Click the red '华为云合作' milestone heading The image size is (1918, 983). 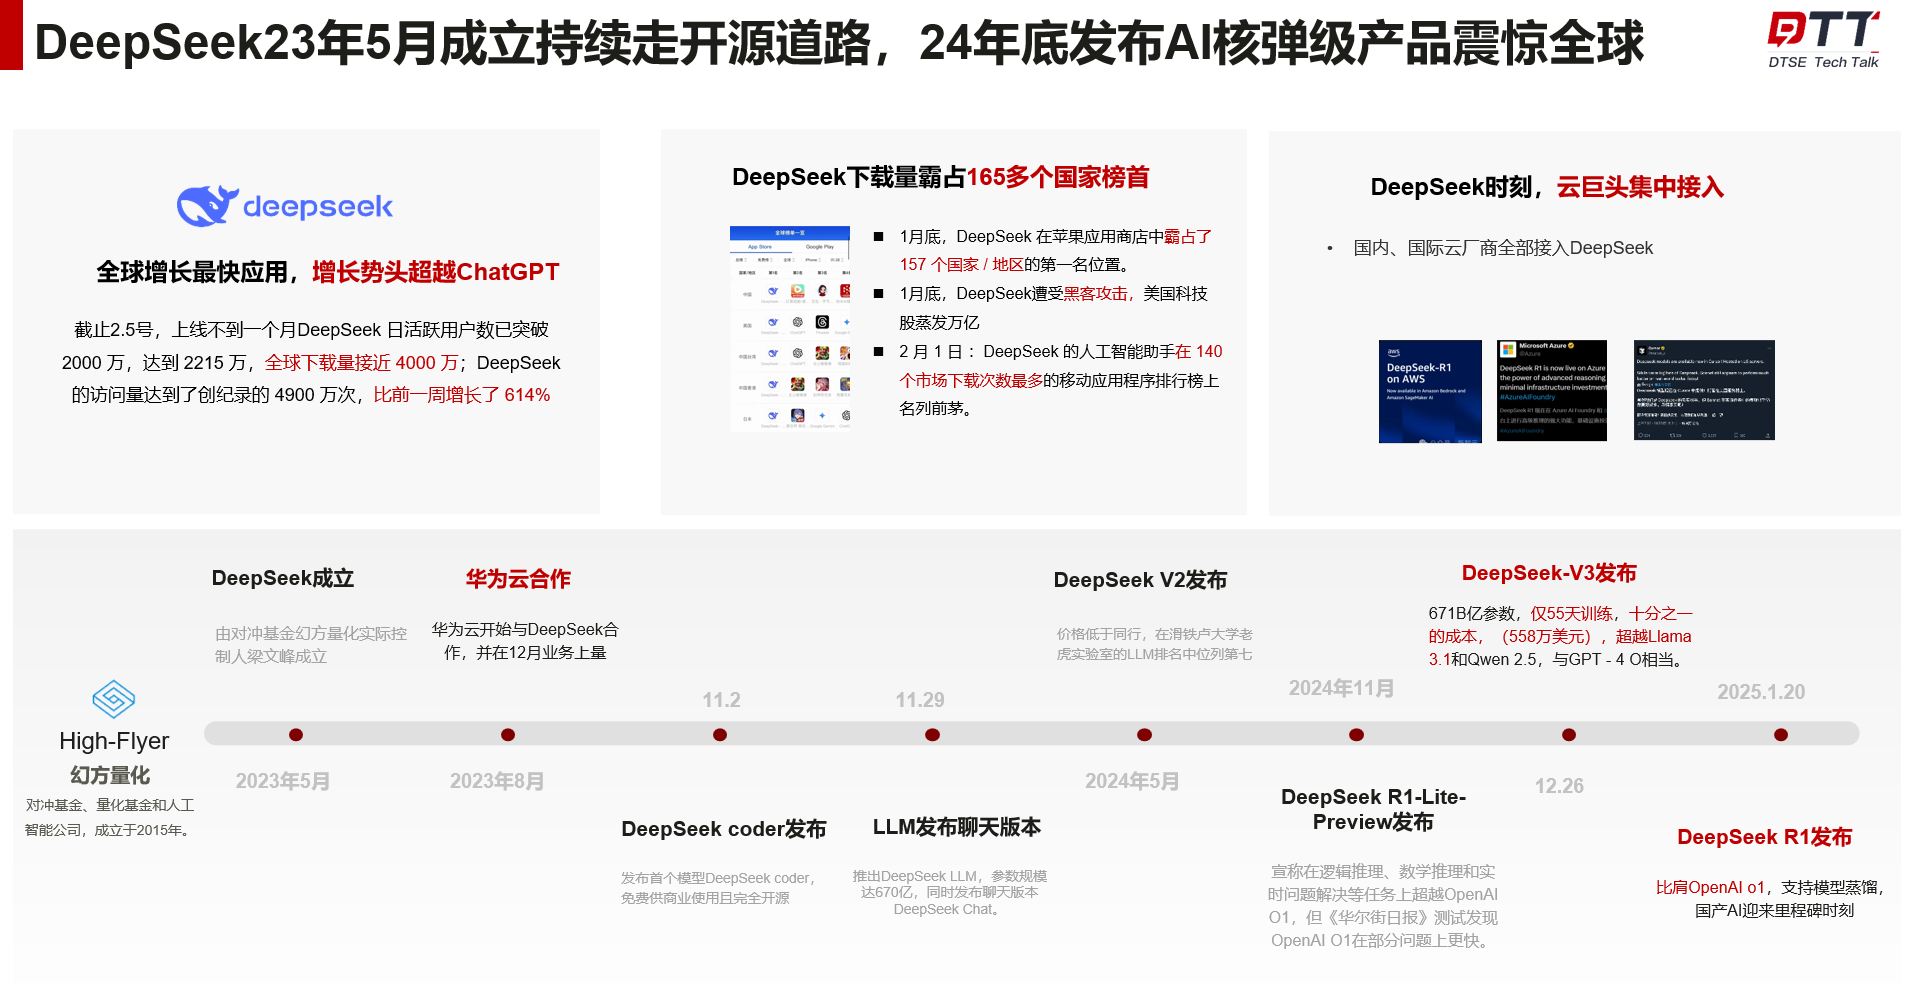[518, 579]
